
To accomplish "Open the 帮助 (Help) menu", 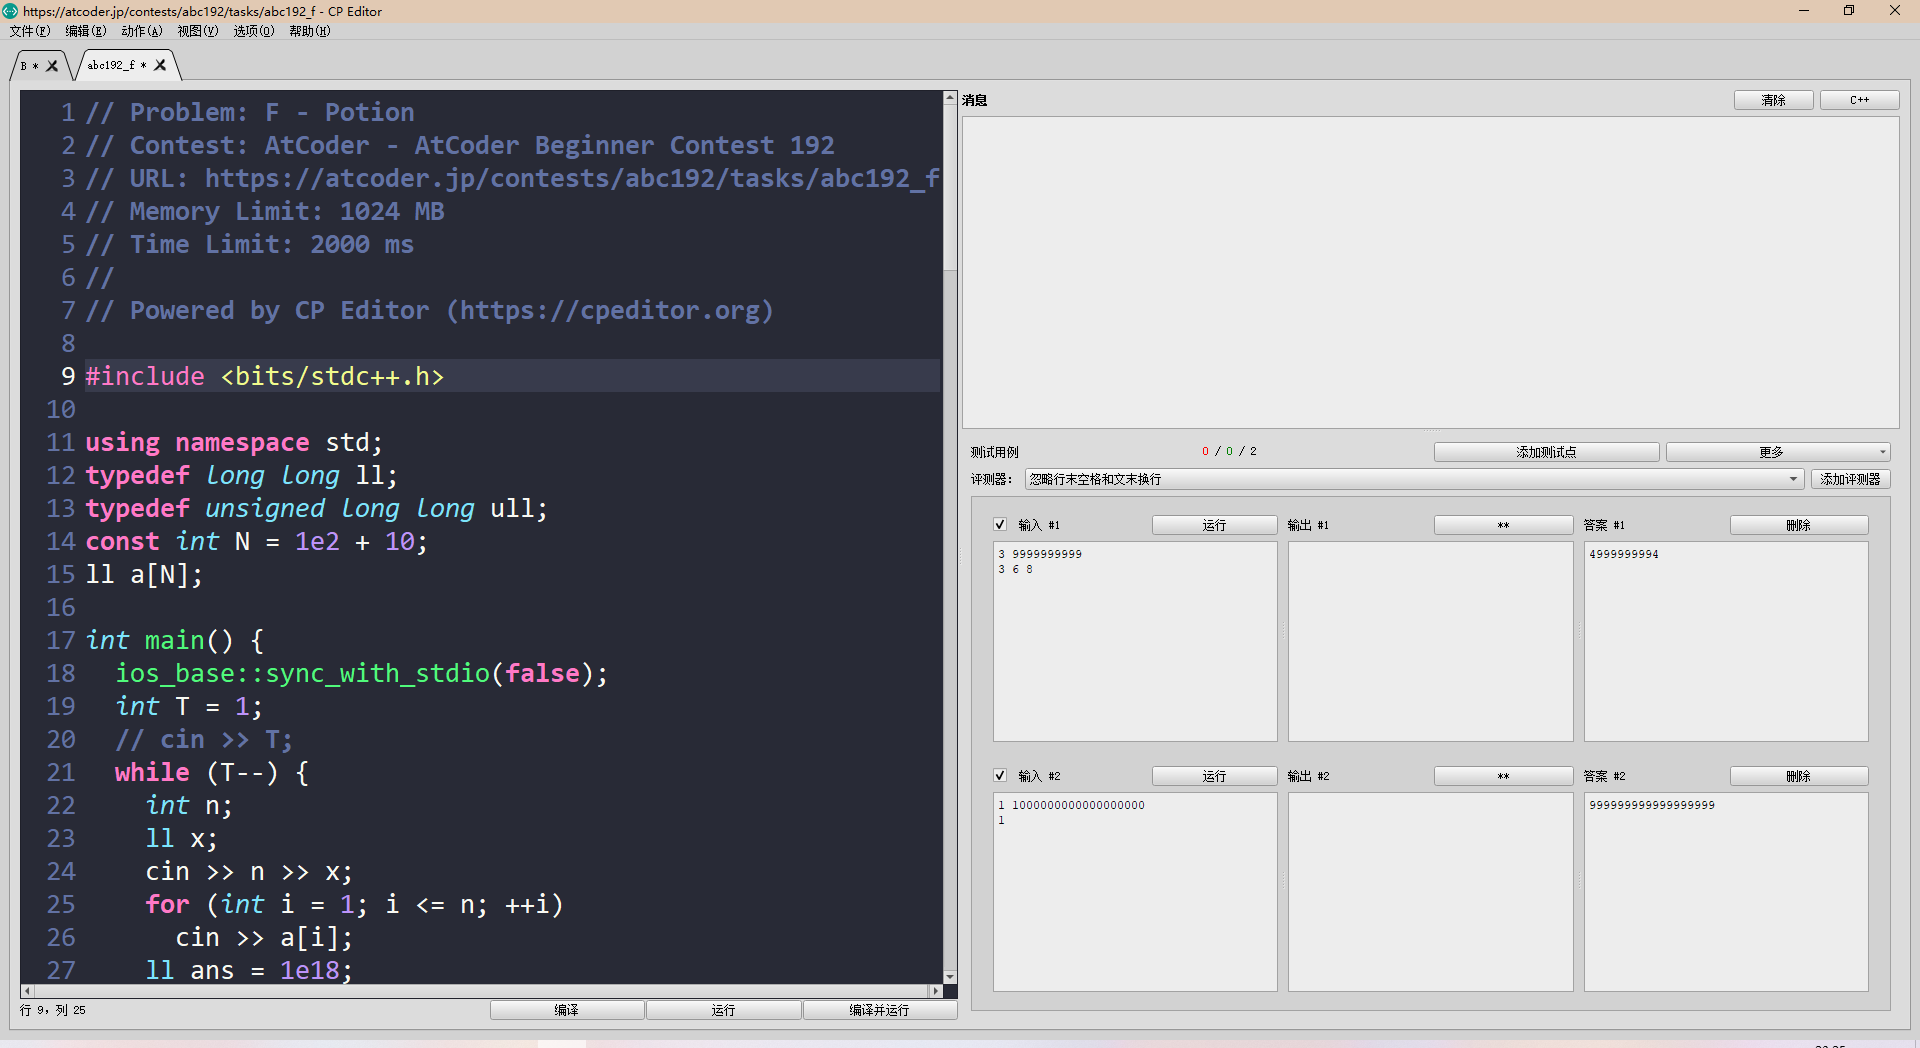I will coord(310,31).
